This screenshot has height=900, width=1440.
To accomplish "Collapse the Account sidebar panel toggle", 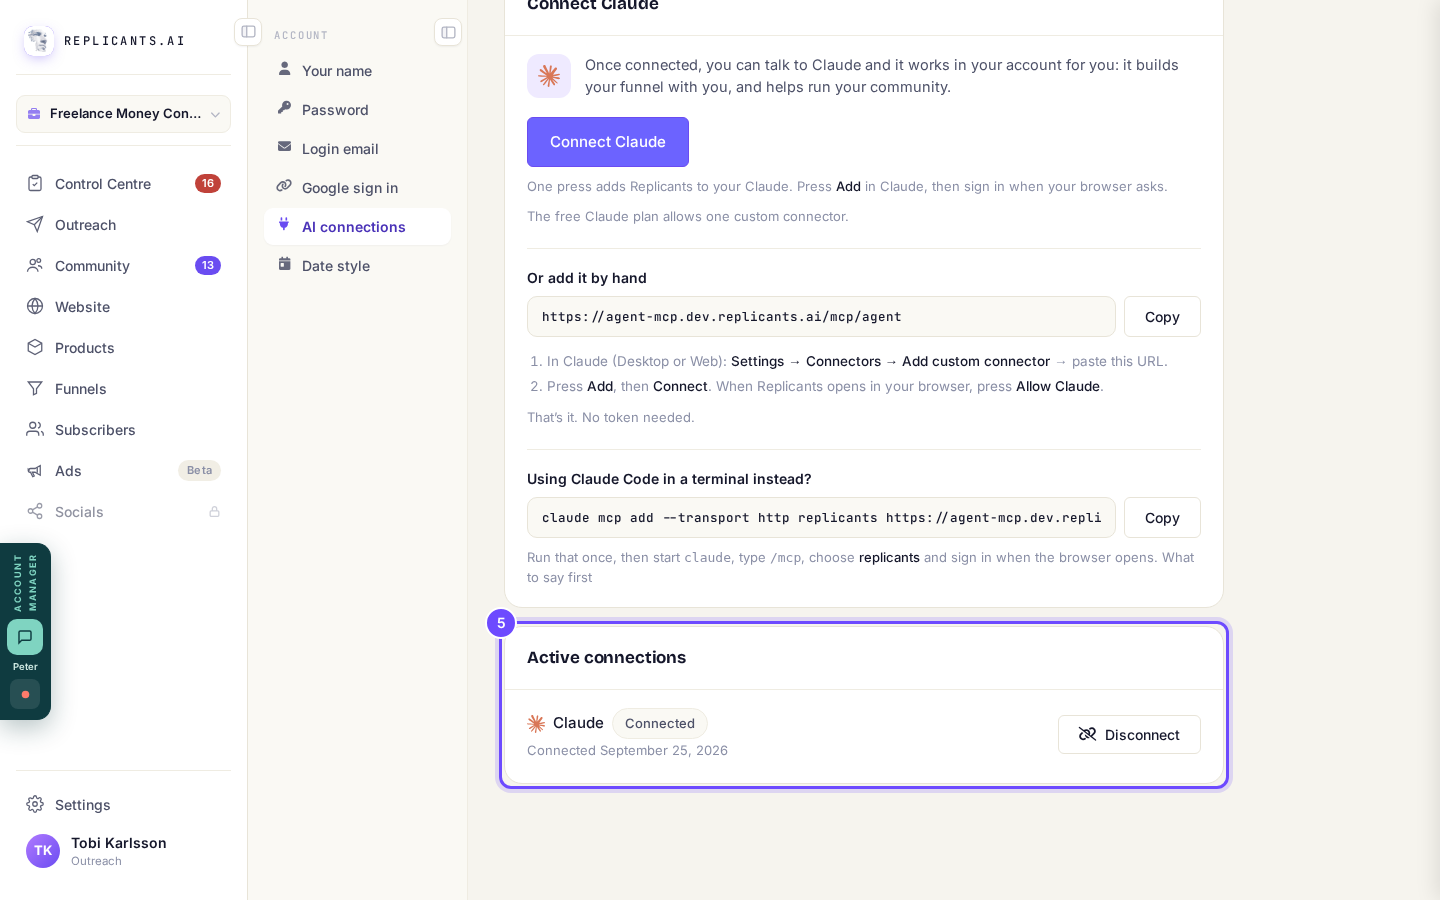I will 448,32.
